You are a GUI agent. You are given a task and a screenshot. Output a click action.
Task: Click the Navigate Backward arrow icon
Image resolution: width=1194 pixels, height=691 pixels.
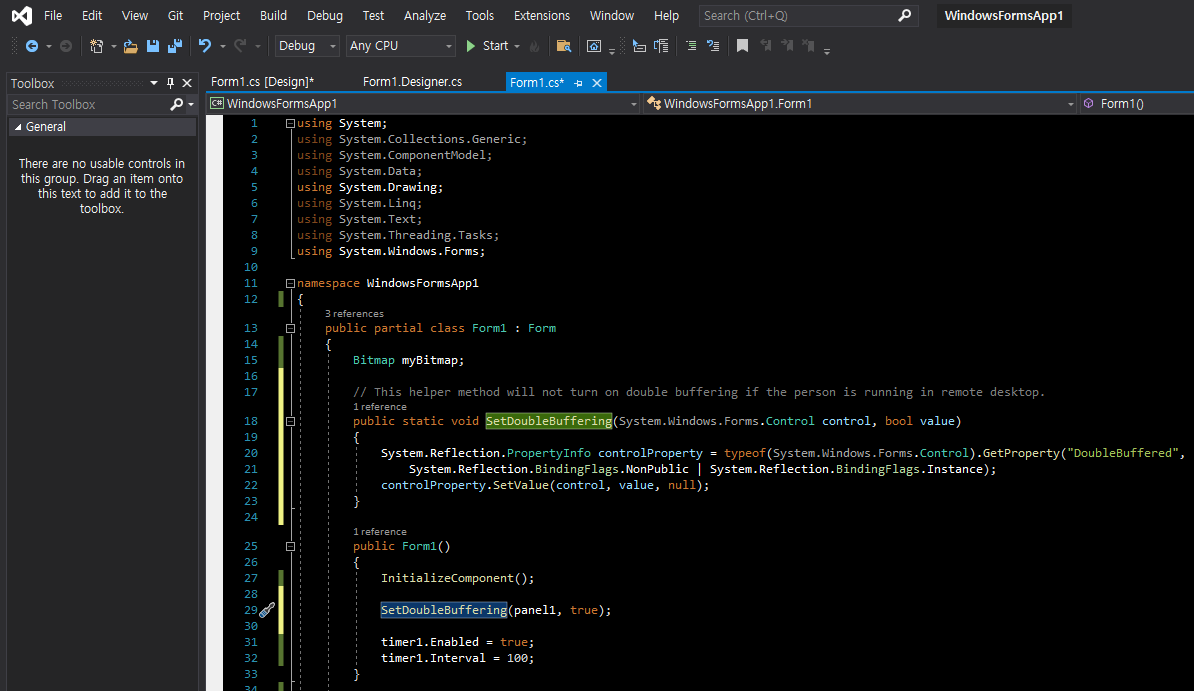point(32,46)
